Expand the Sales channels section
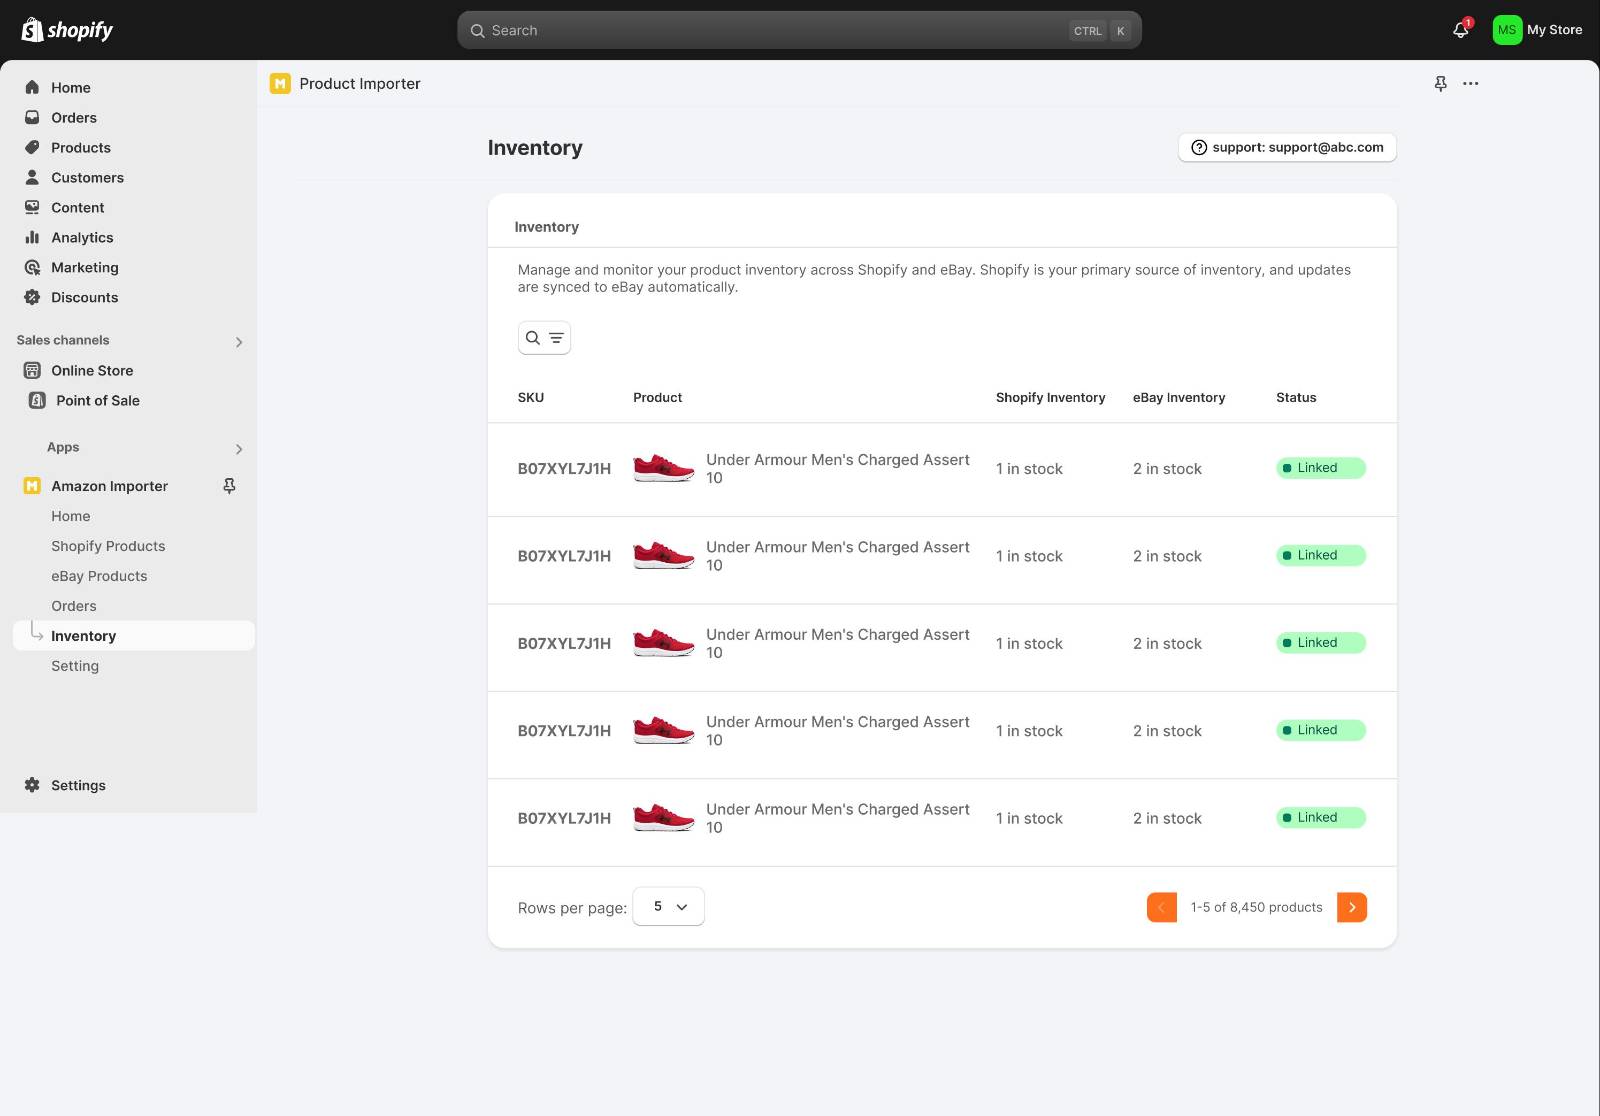1600x1116 pixels. [238, 342]
